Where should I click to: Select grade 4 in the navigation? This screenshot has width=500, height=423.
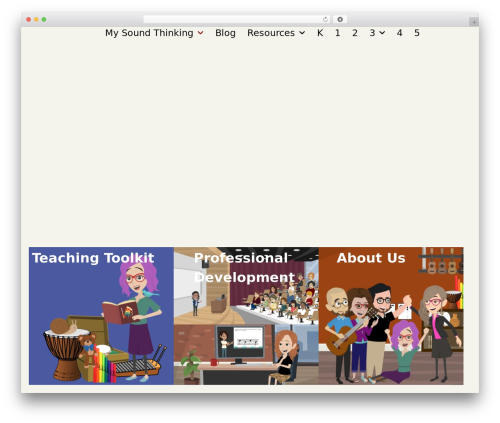pos(399,33)
